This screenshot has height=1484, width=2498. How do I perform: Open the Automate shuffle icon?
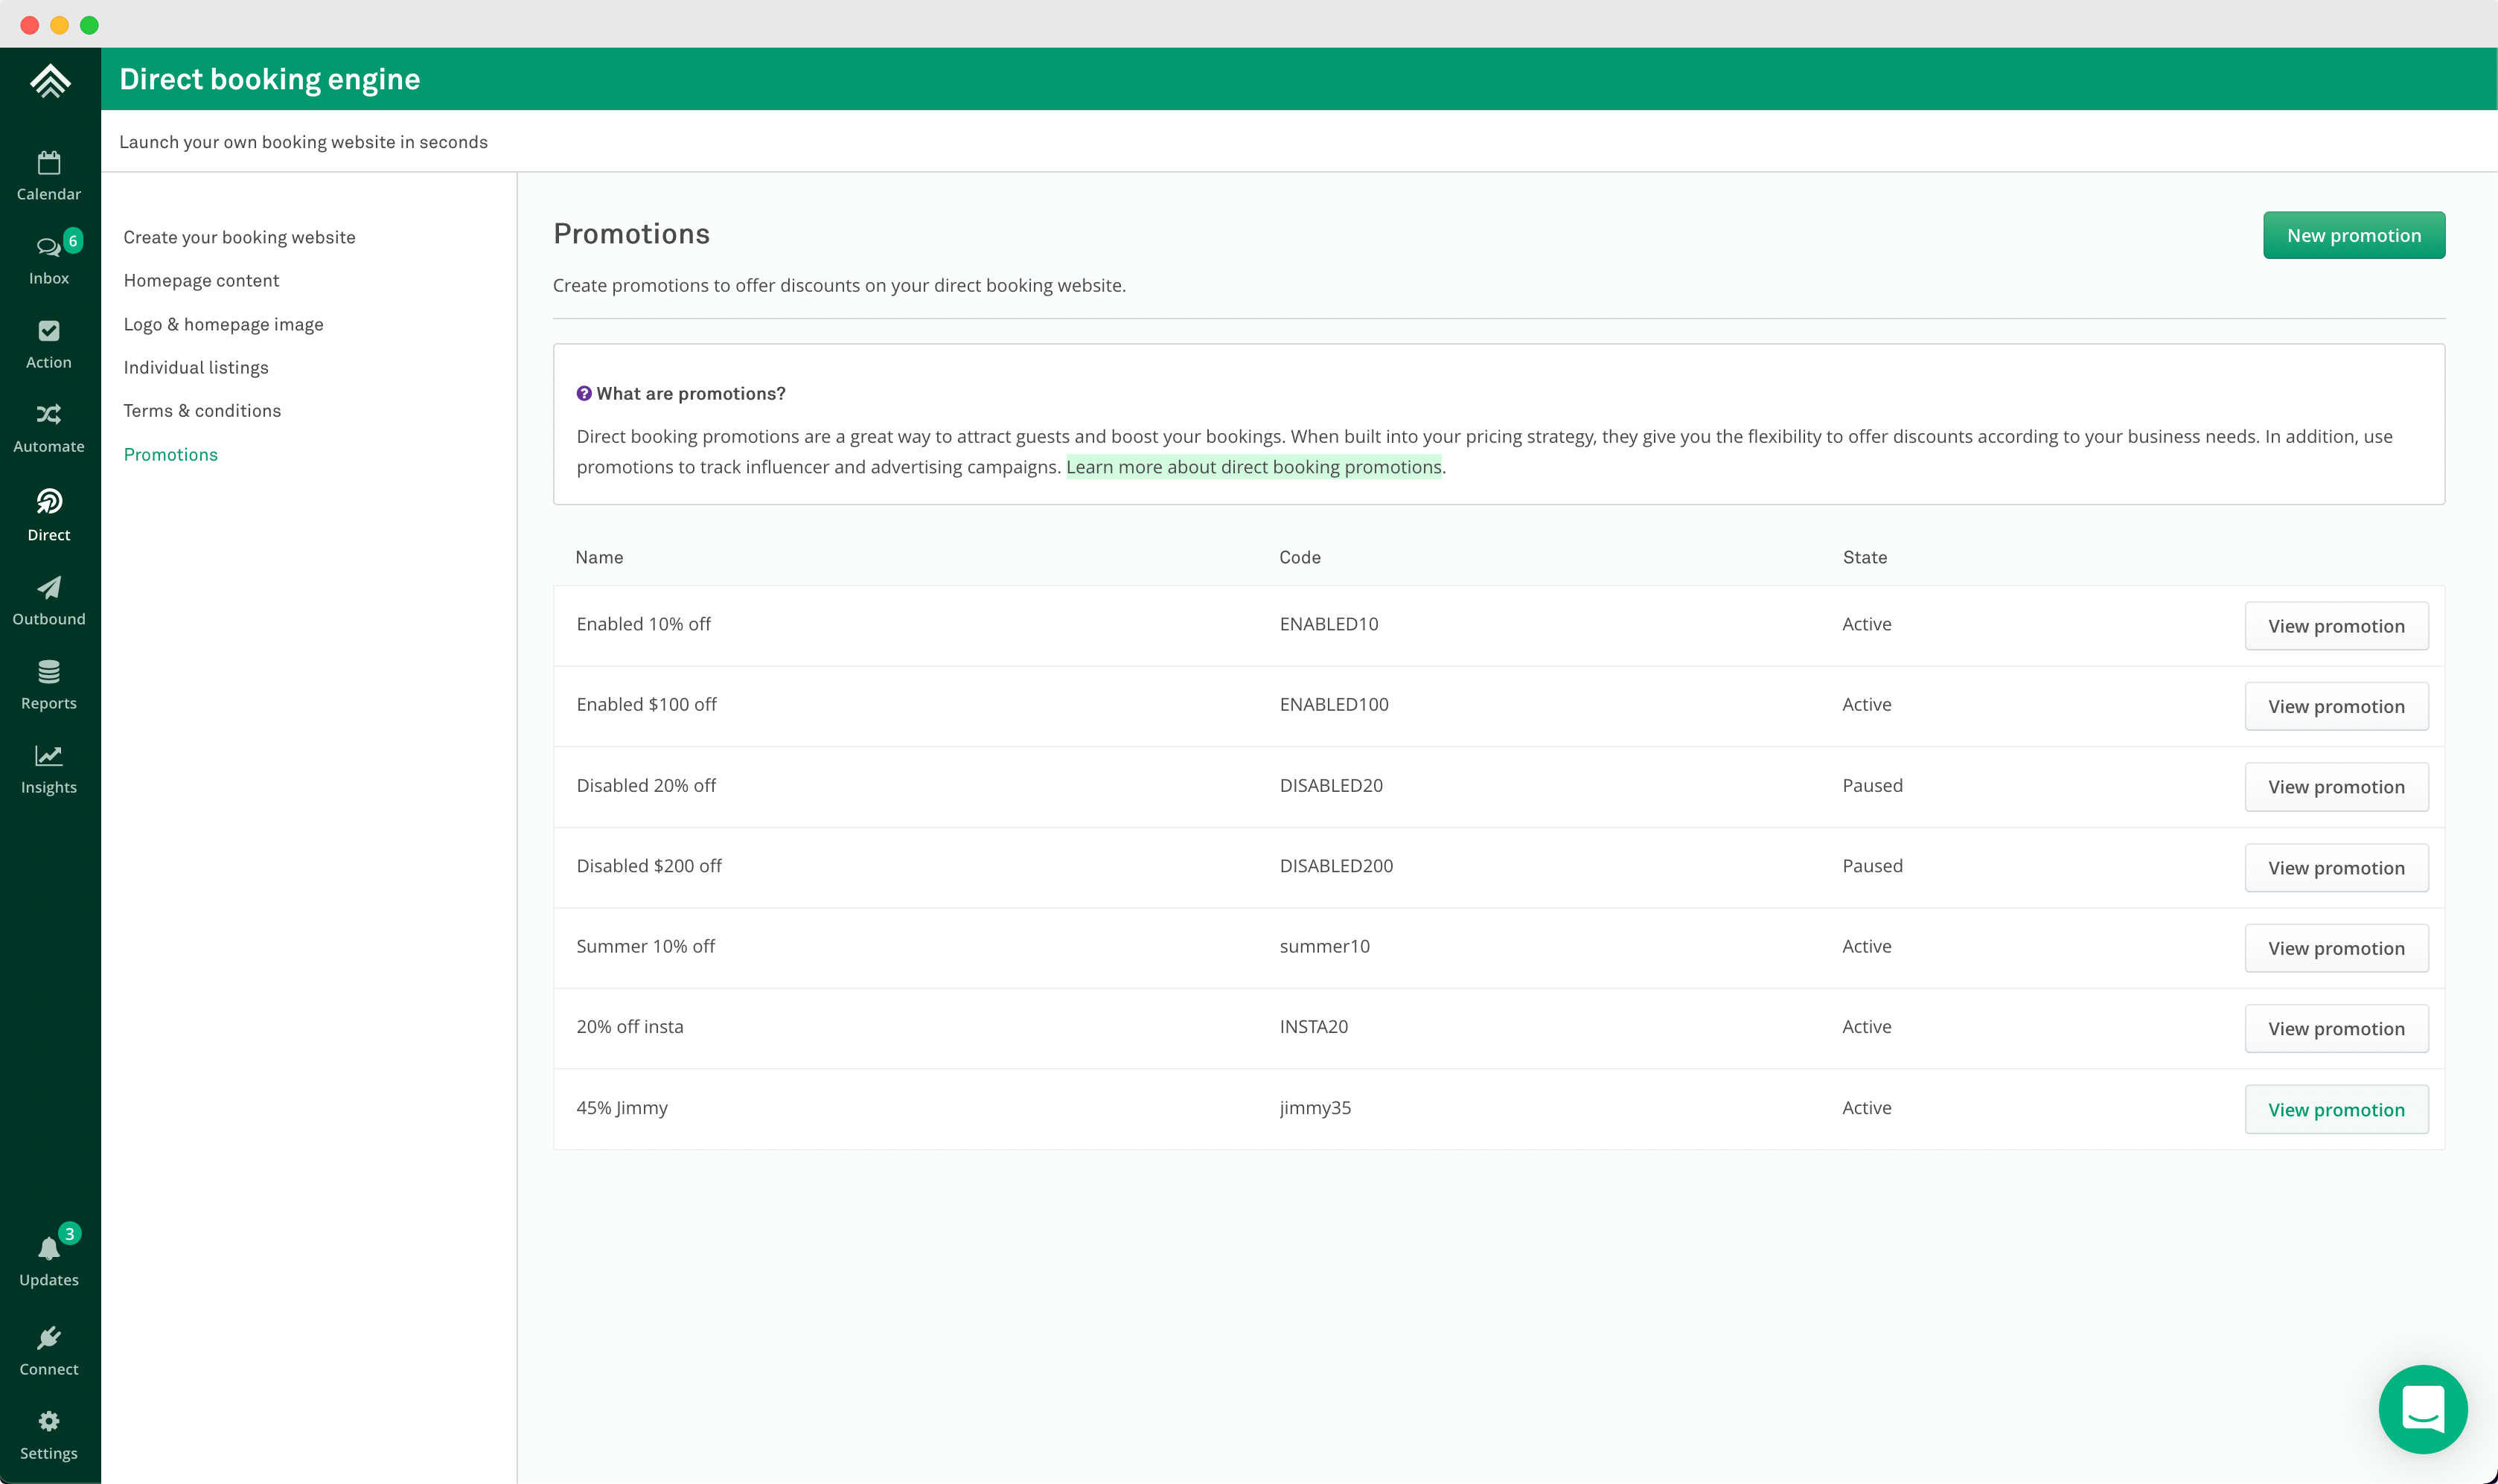tap(48, 427)
